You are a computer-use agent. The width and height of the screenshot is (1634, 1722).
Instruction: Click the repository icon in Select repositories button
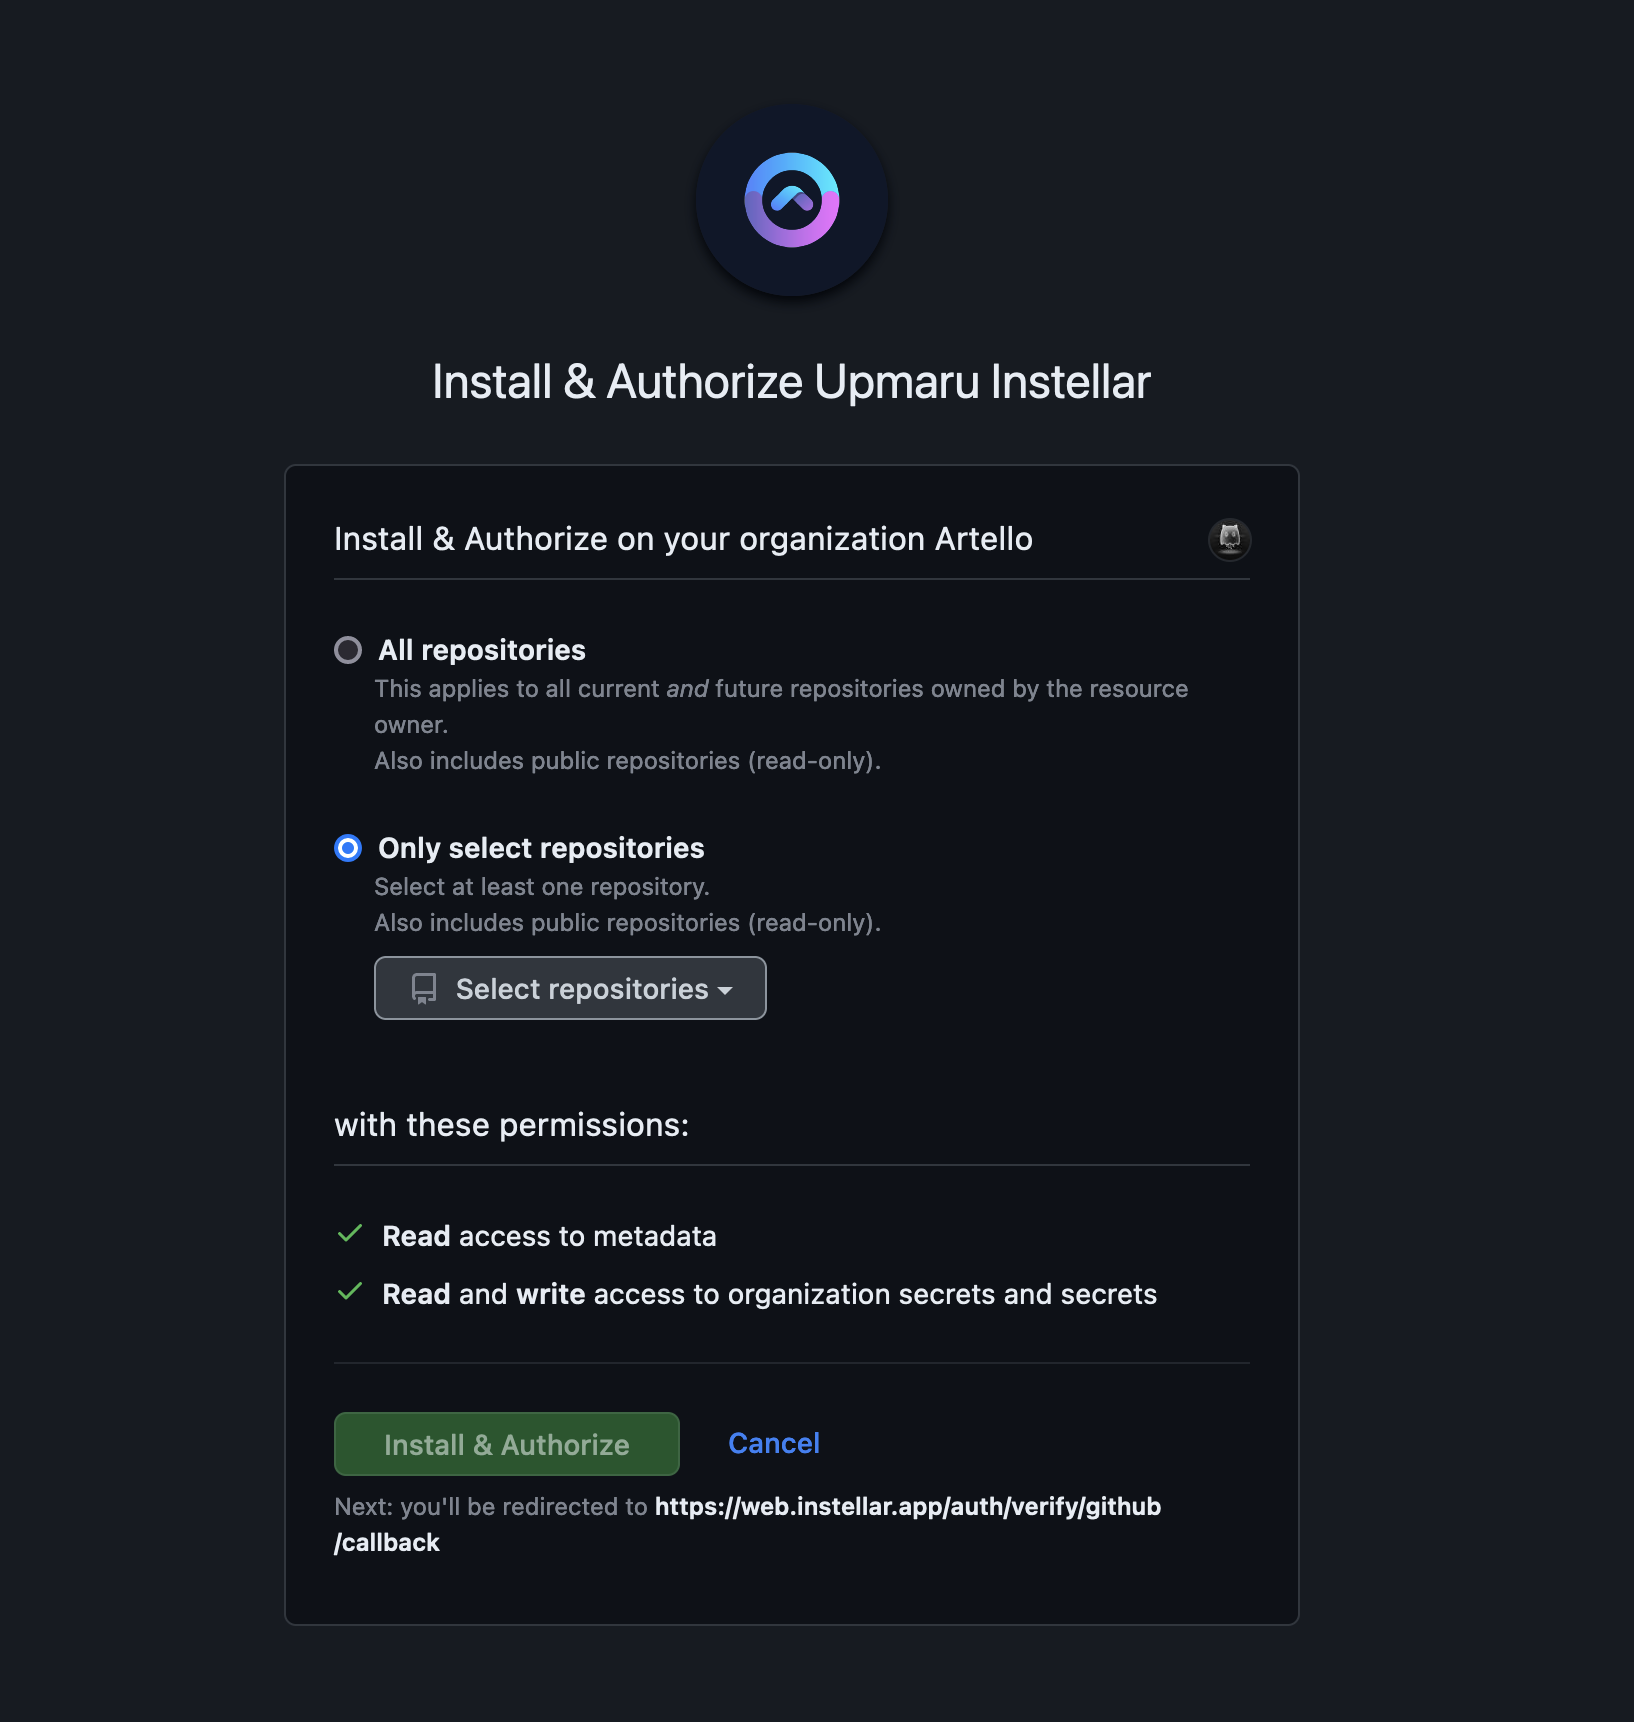424,989
